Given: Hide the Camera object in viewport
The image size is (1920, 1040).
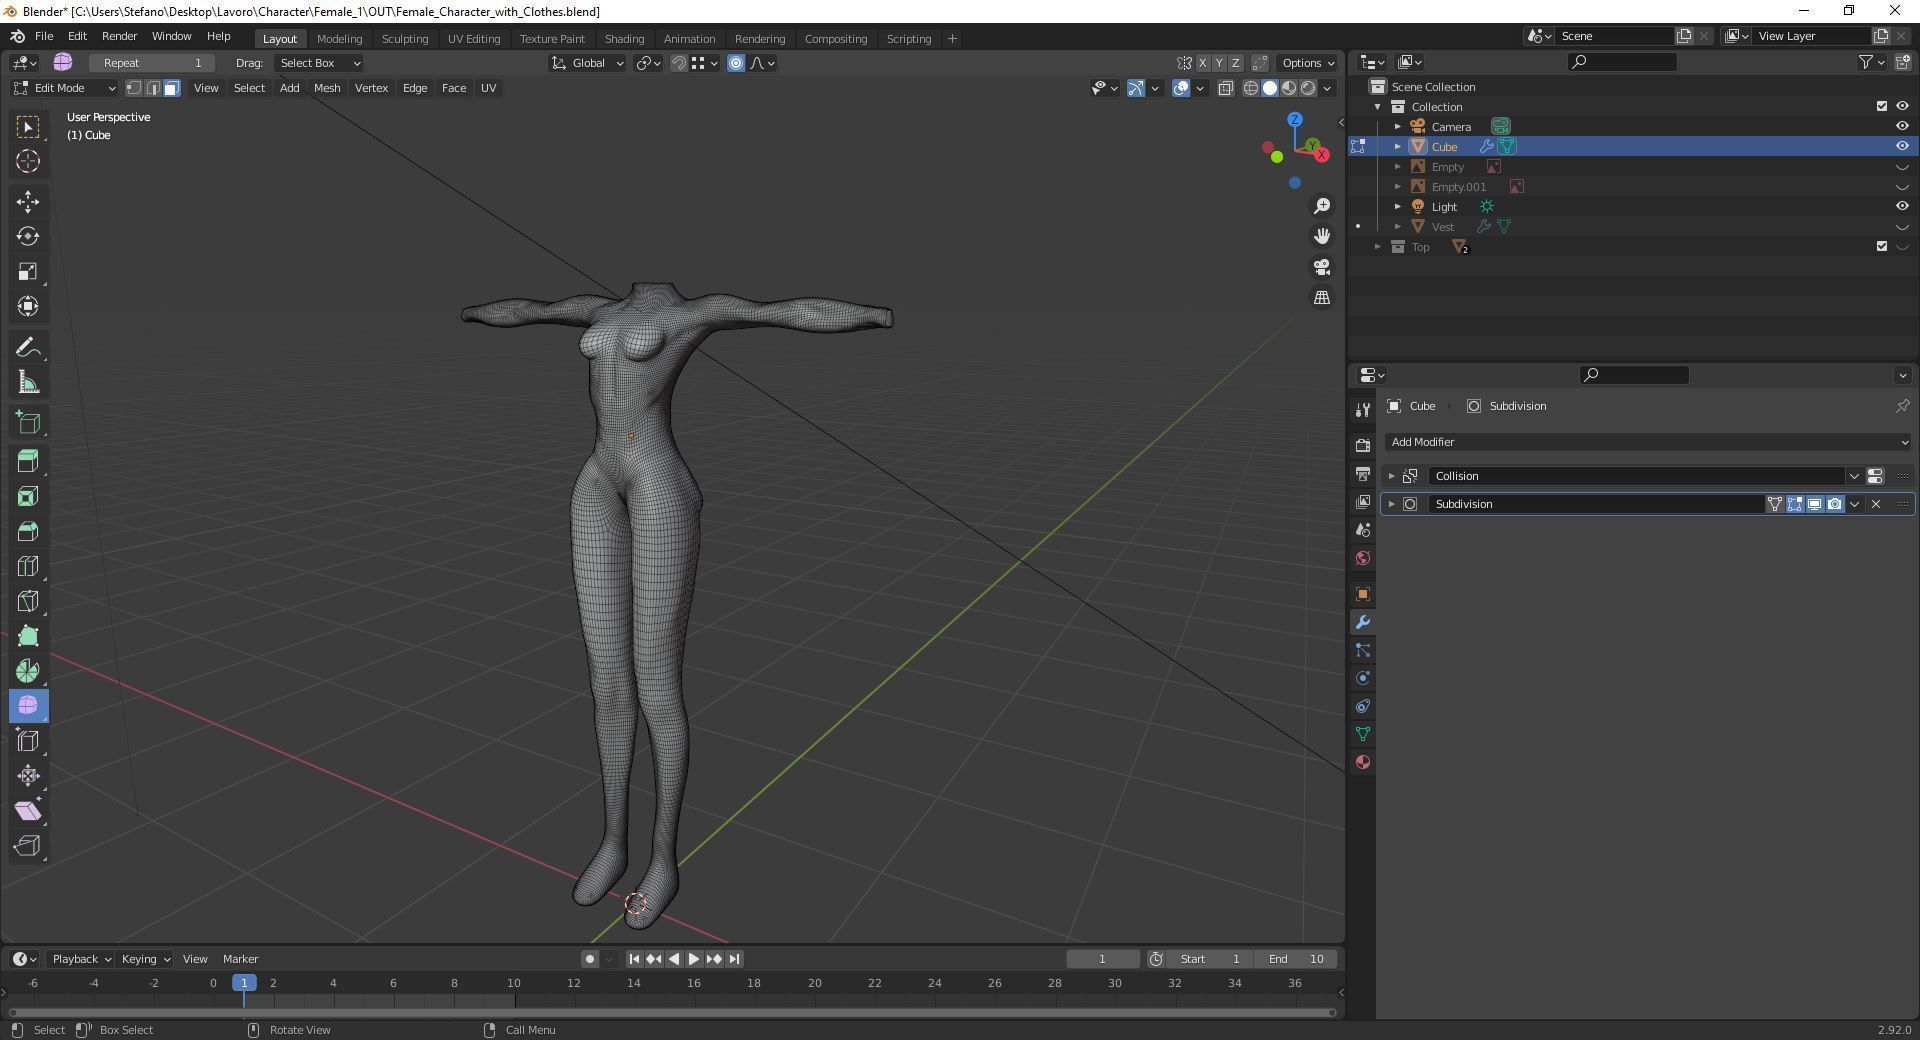Looking at the screenshot, I should (x=1902, y=126).
